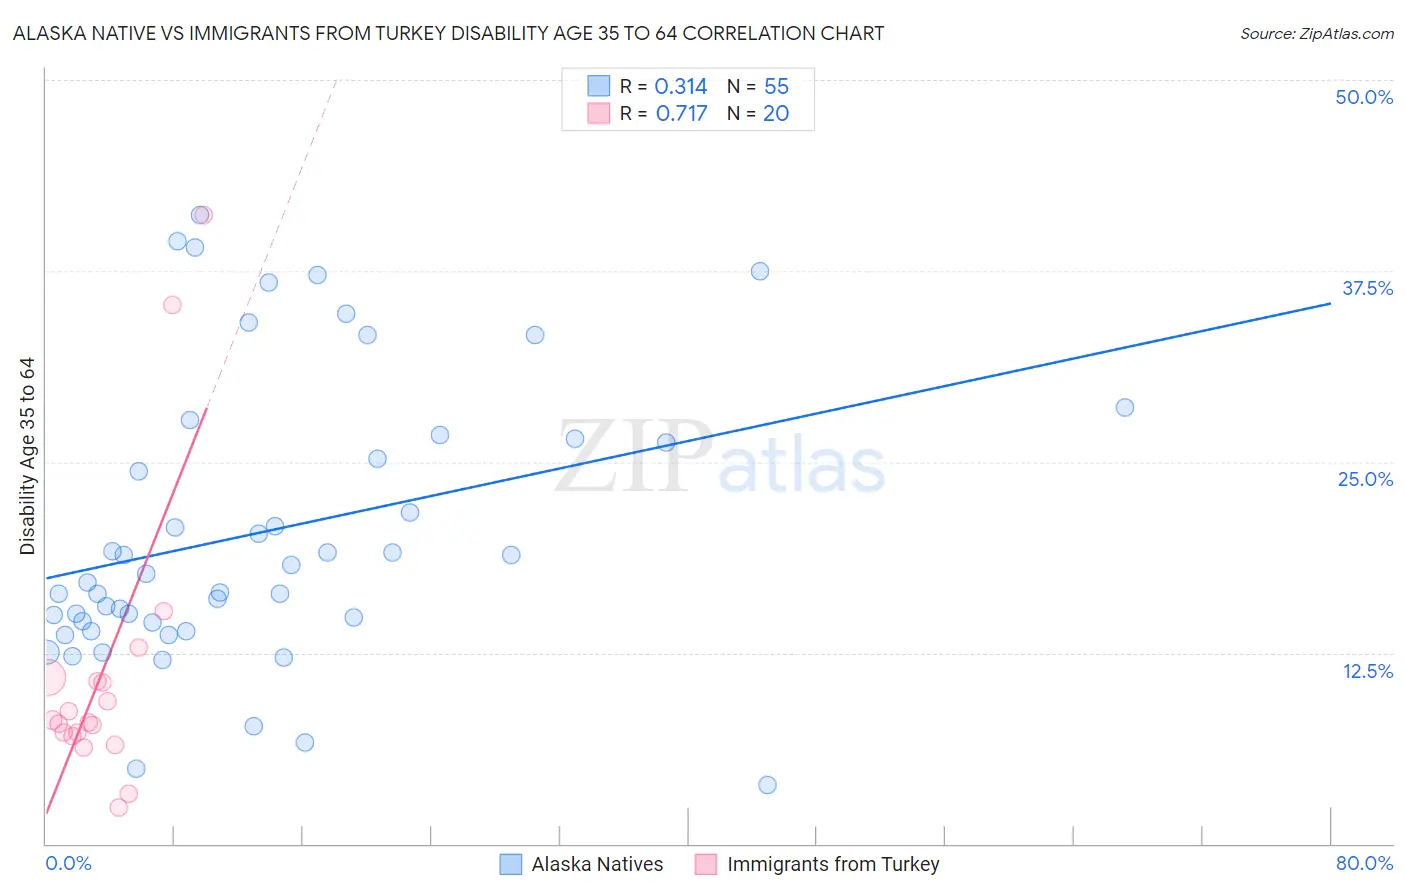Click the Disability Age 35 to 64 axis title
The height and width of the screenshot is (892, 1406).
(x=27, y=456)
